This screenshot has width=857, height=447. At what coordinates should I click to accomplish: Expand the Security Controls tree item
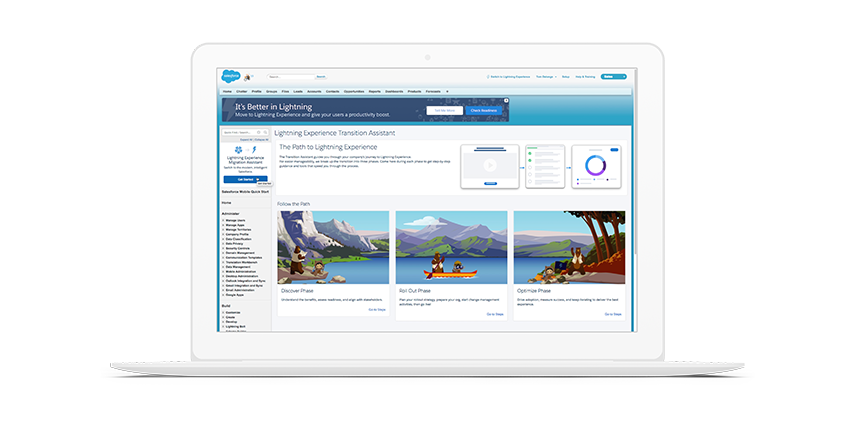224,249
